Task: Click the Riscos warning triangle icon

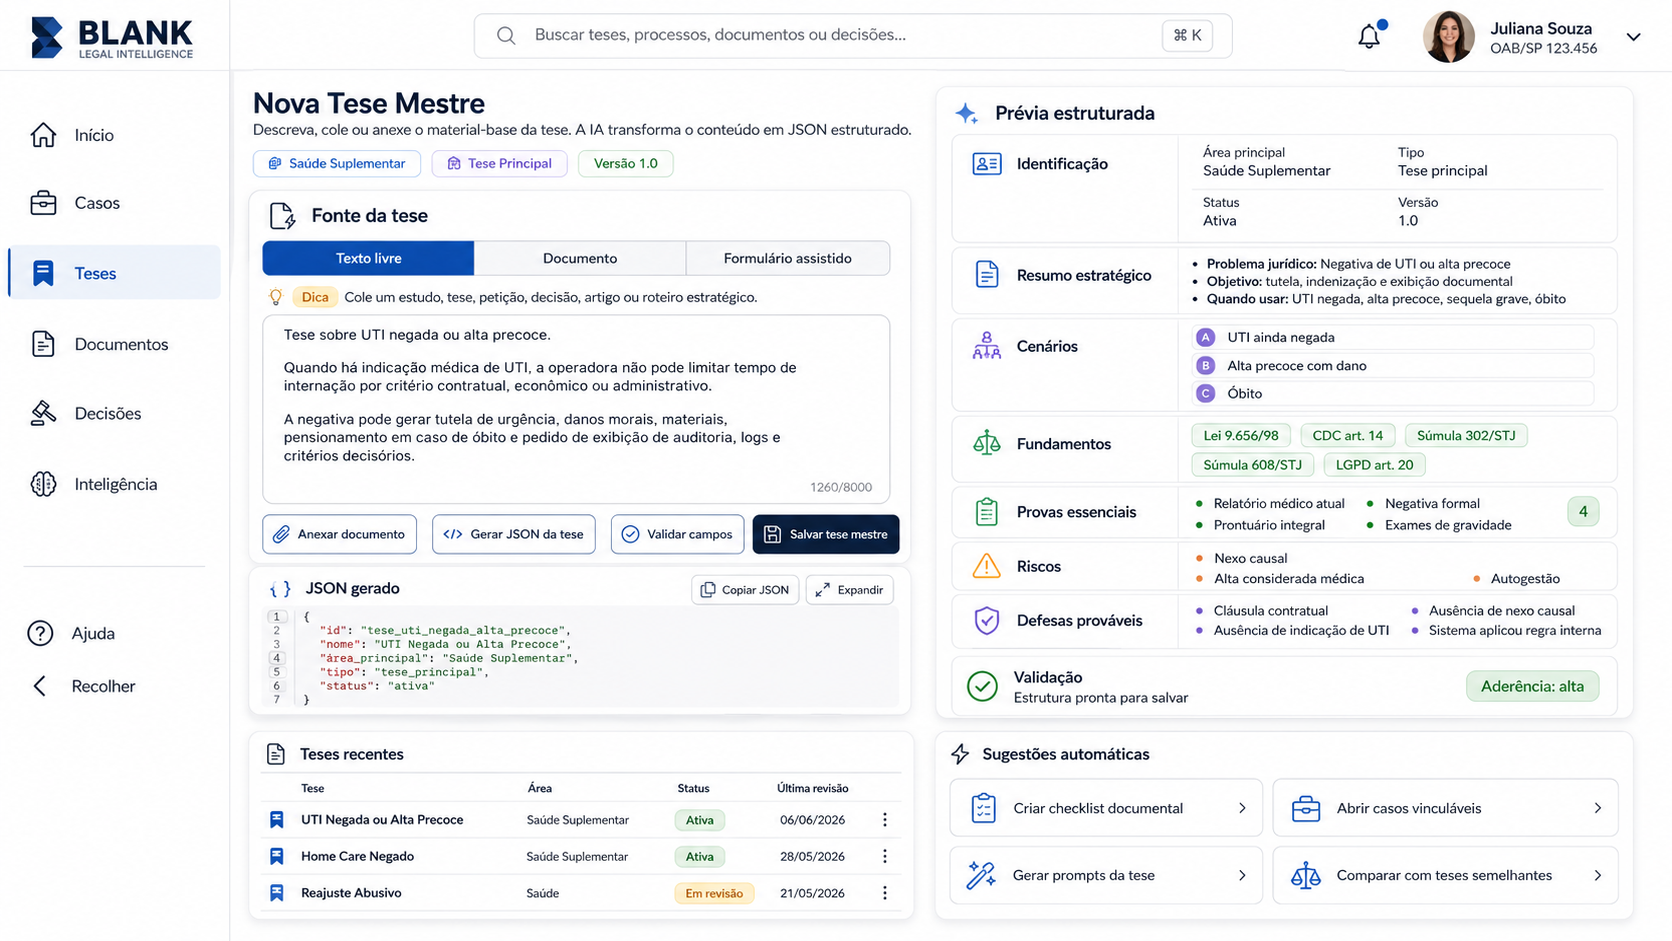Action: 987,566
